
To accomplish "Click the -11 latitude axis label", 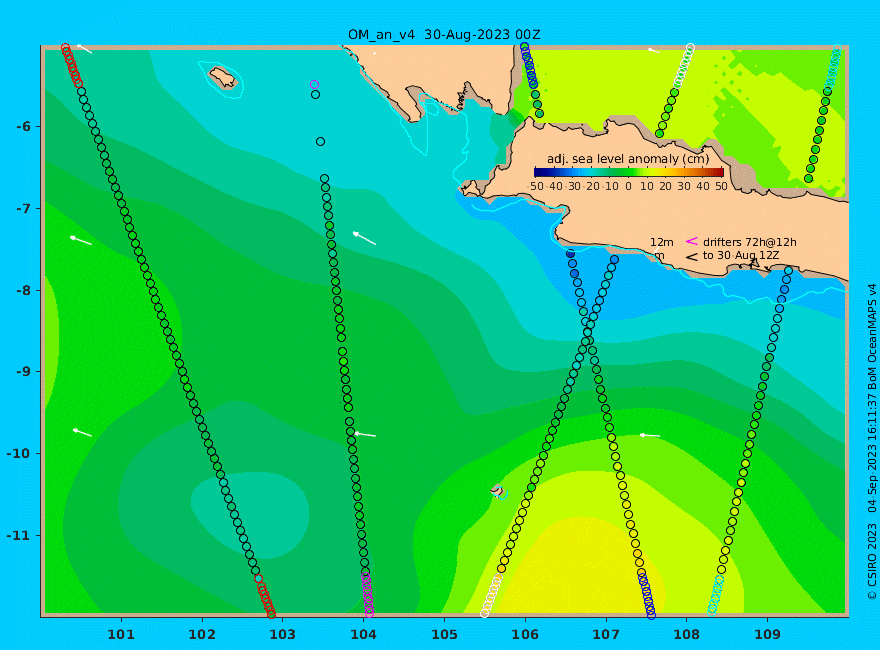I will (20, 535).
